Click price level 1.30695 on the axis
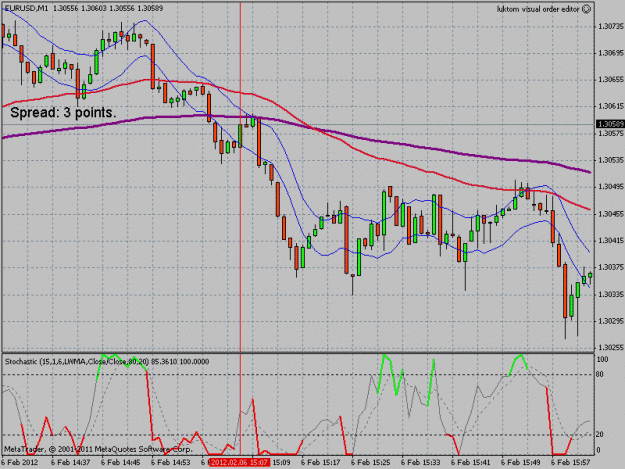Screen dimensions: 625x469 [611, 53]
